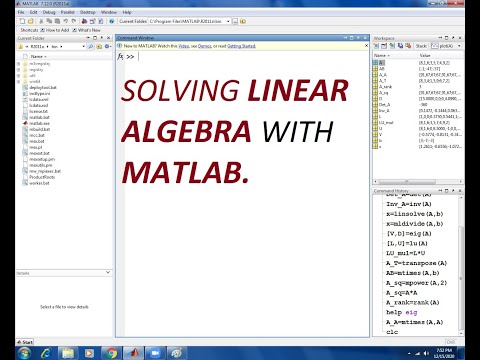Collapse the Details panel chevron
Screen dimensions: 480x360
pyautogui.click(x=108, y=272)
